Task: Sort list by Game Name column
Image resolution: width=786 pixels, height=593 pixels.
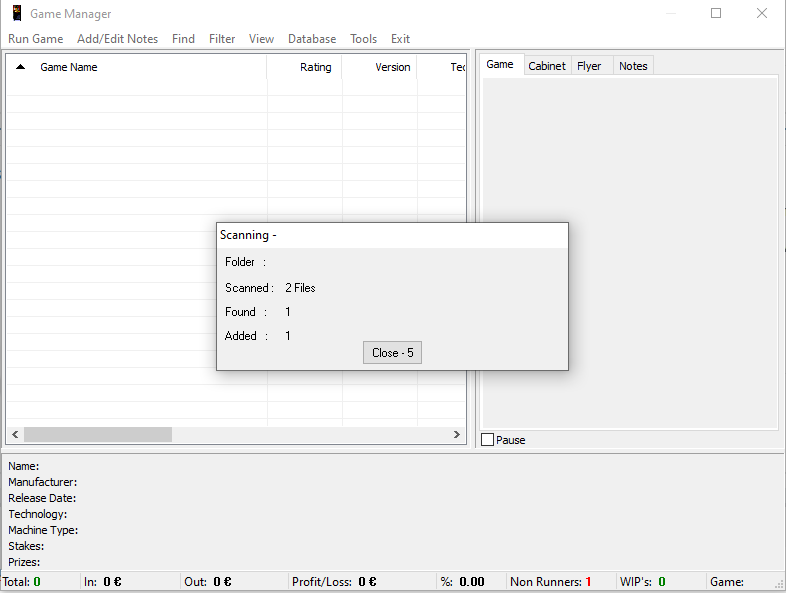Action: pyautogui.click(x=69, y=67)
